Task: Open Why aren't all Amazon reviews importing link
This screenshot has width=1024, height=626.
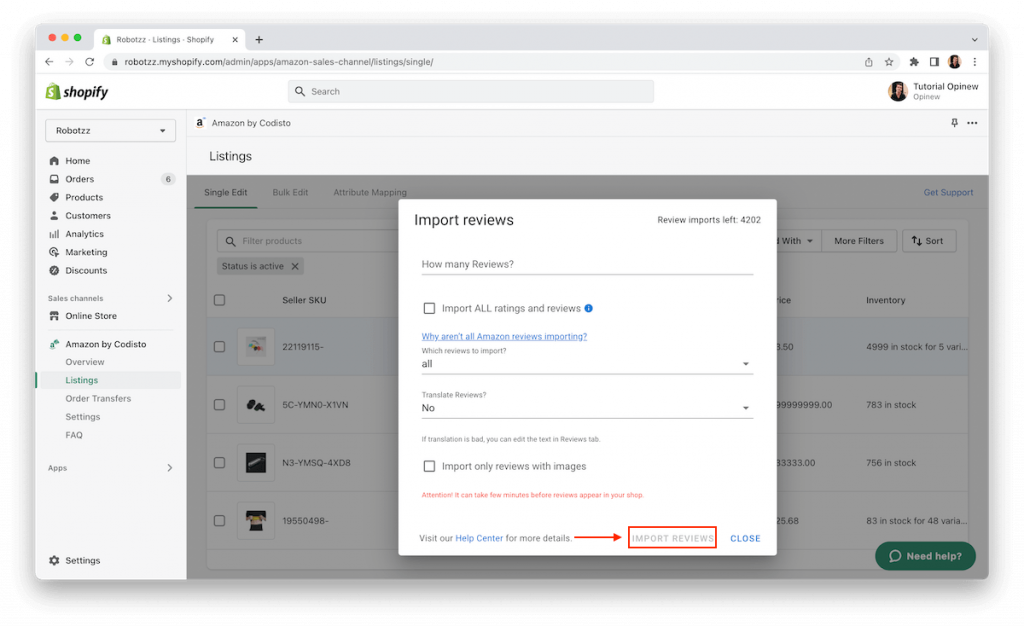Action: pos(504,336)
